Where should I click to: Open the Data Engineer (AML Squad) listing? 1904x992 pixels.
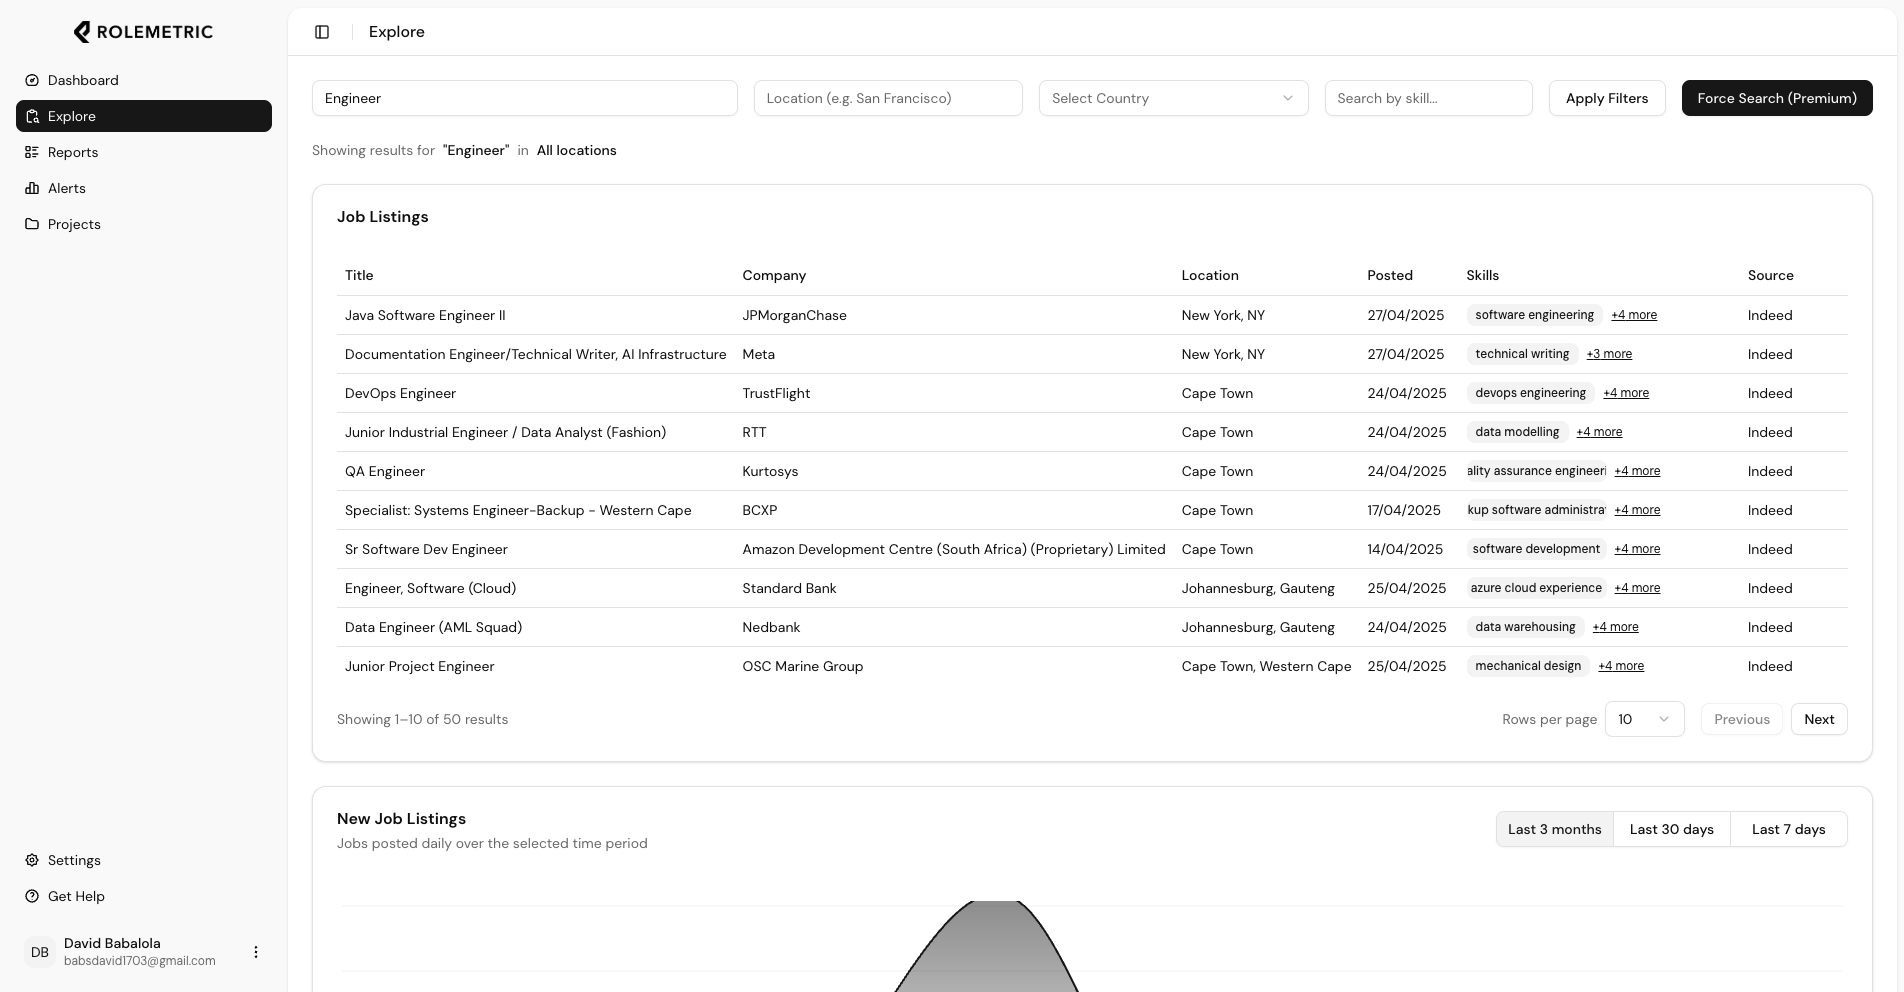433,627
